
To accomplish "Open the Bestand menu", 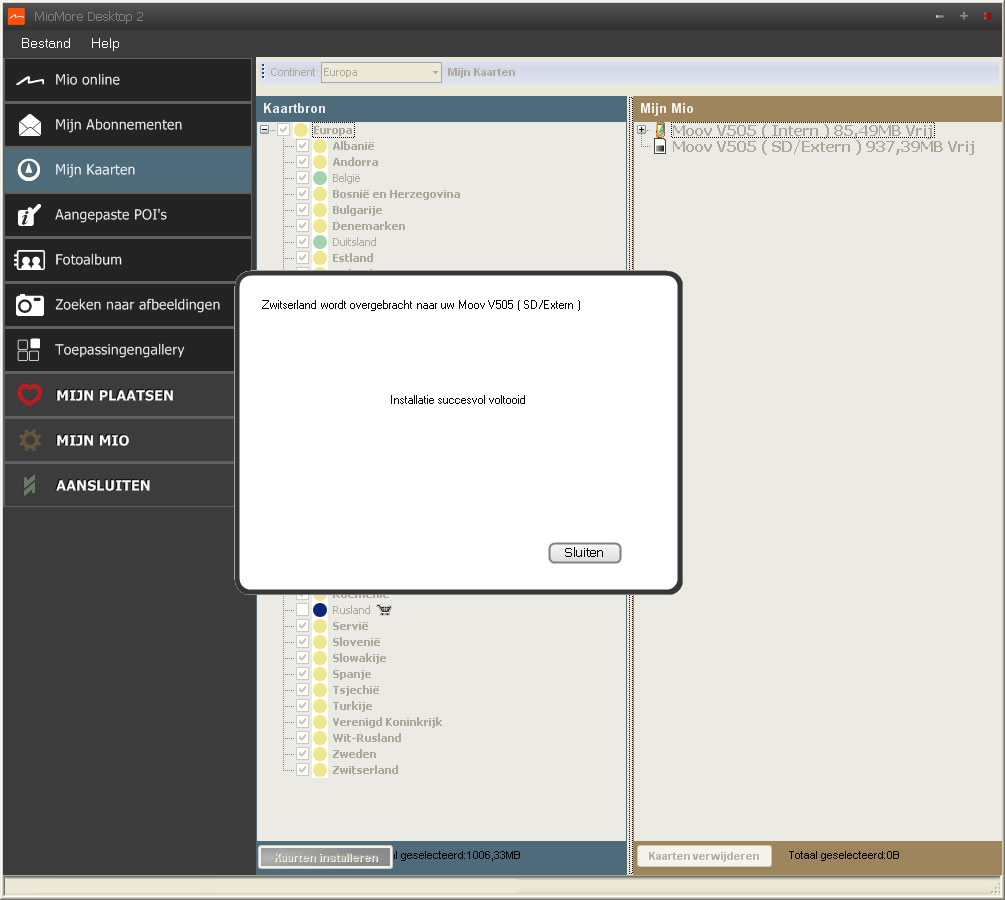I will coord(46,43).
